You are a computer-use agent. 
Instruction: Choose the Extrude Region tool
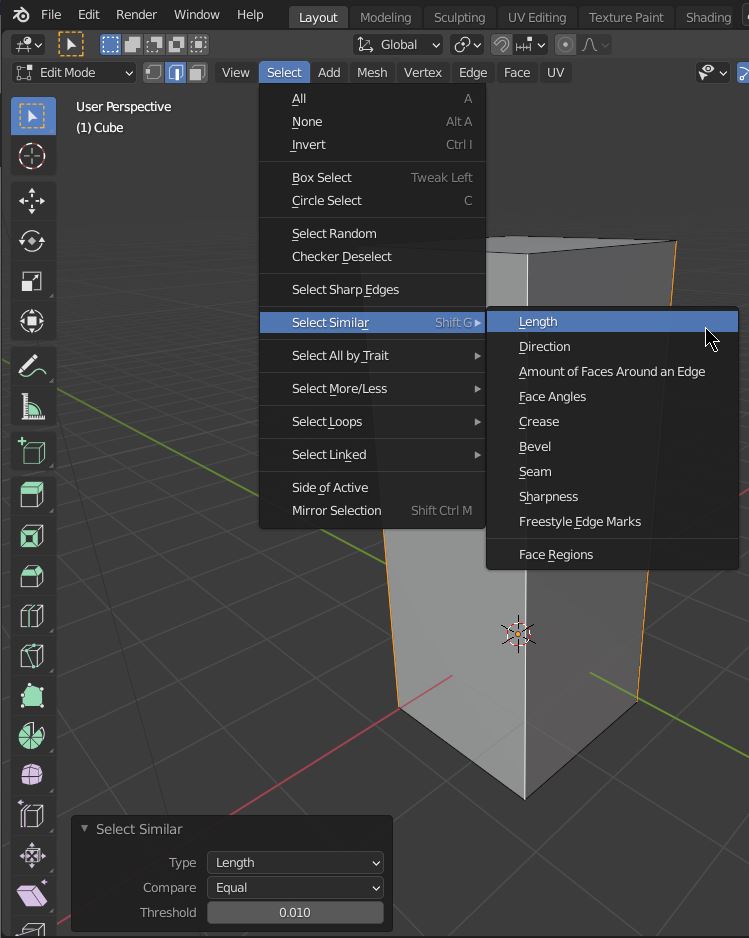[x=33, y=495]
